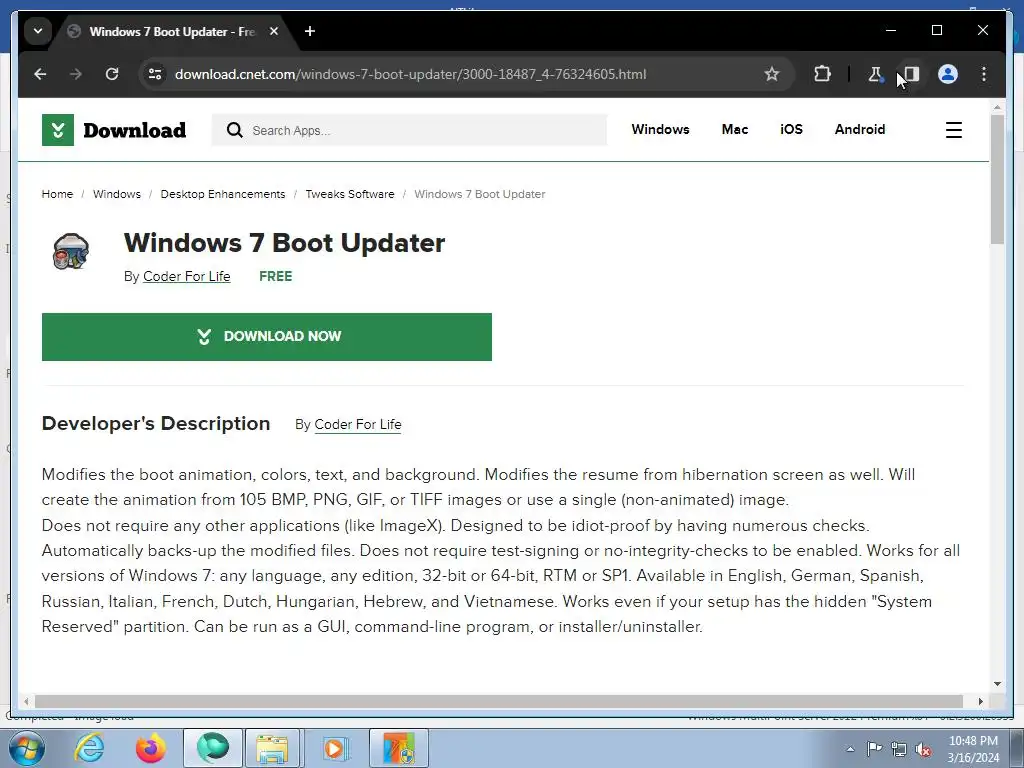
Task: Launch Firefox from the taskbar
Action: 151,748
